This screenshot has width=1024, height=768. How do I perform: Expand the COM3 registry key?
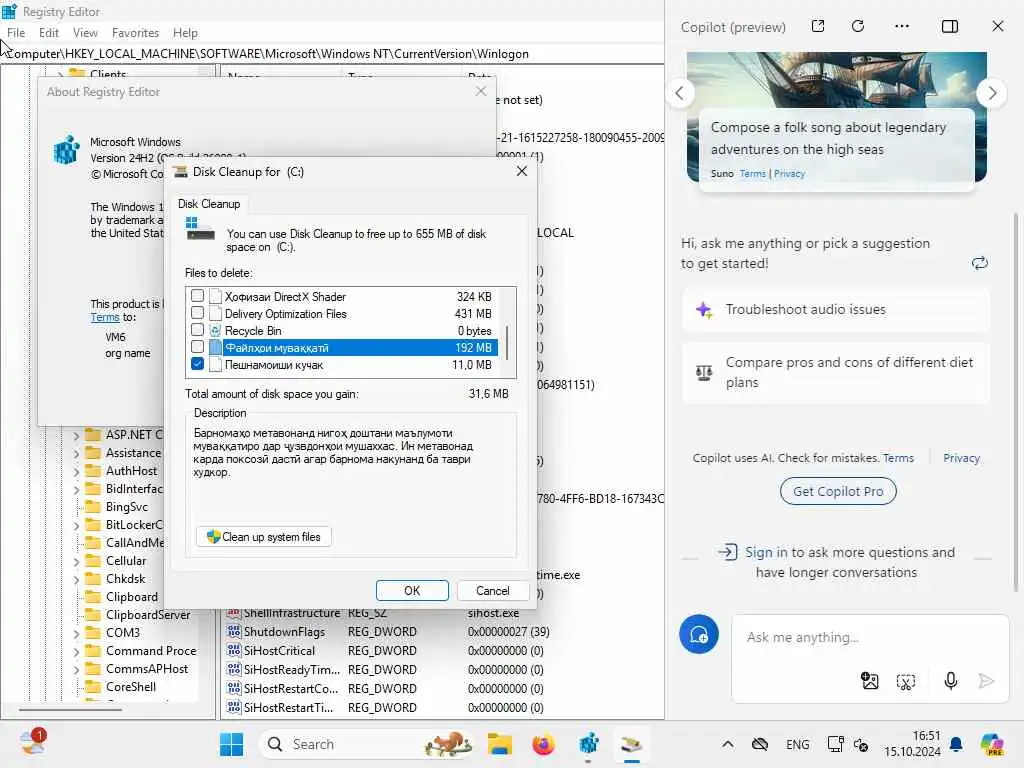coord(76,633)
